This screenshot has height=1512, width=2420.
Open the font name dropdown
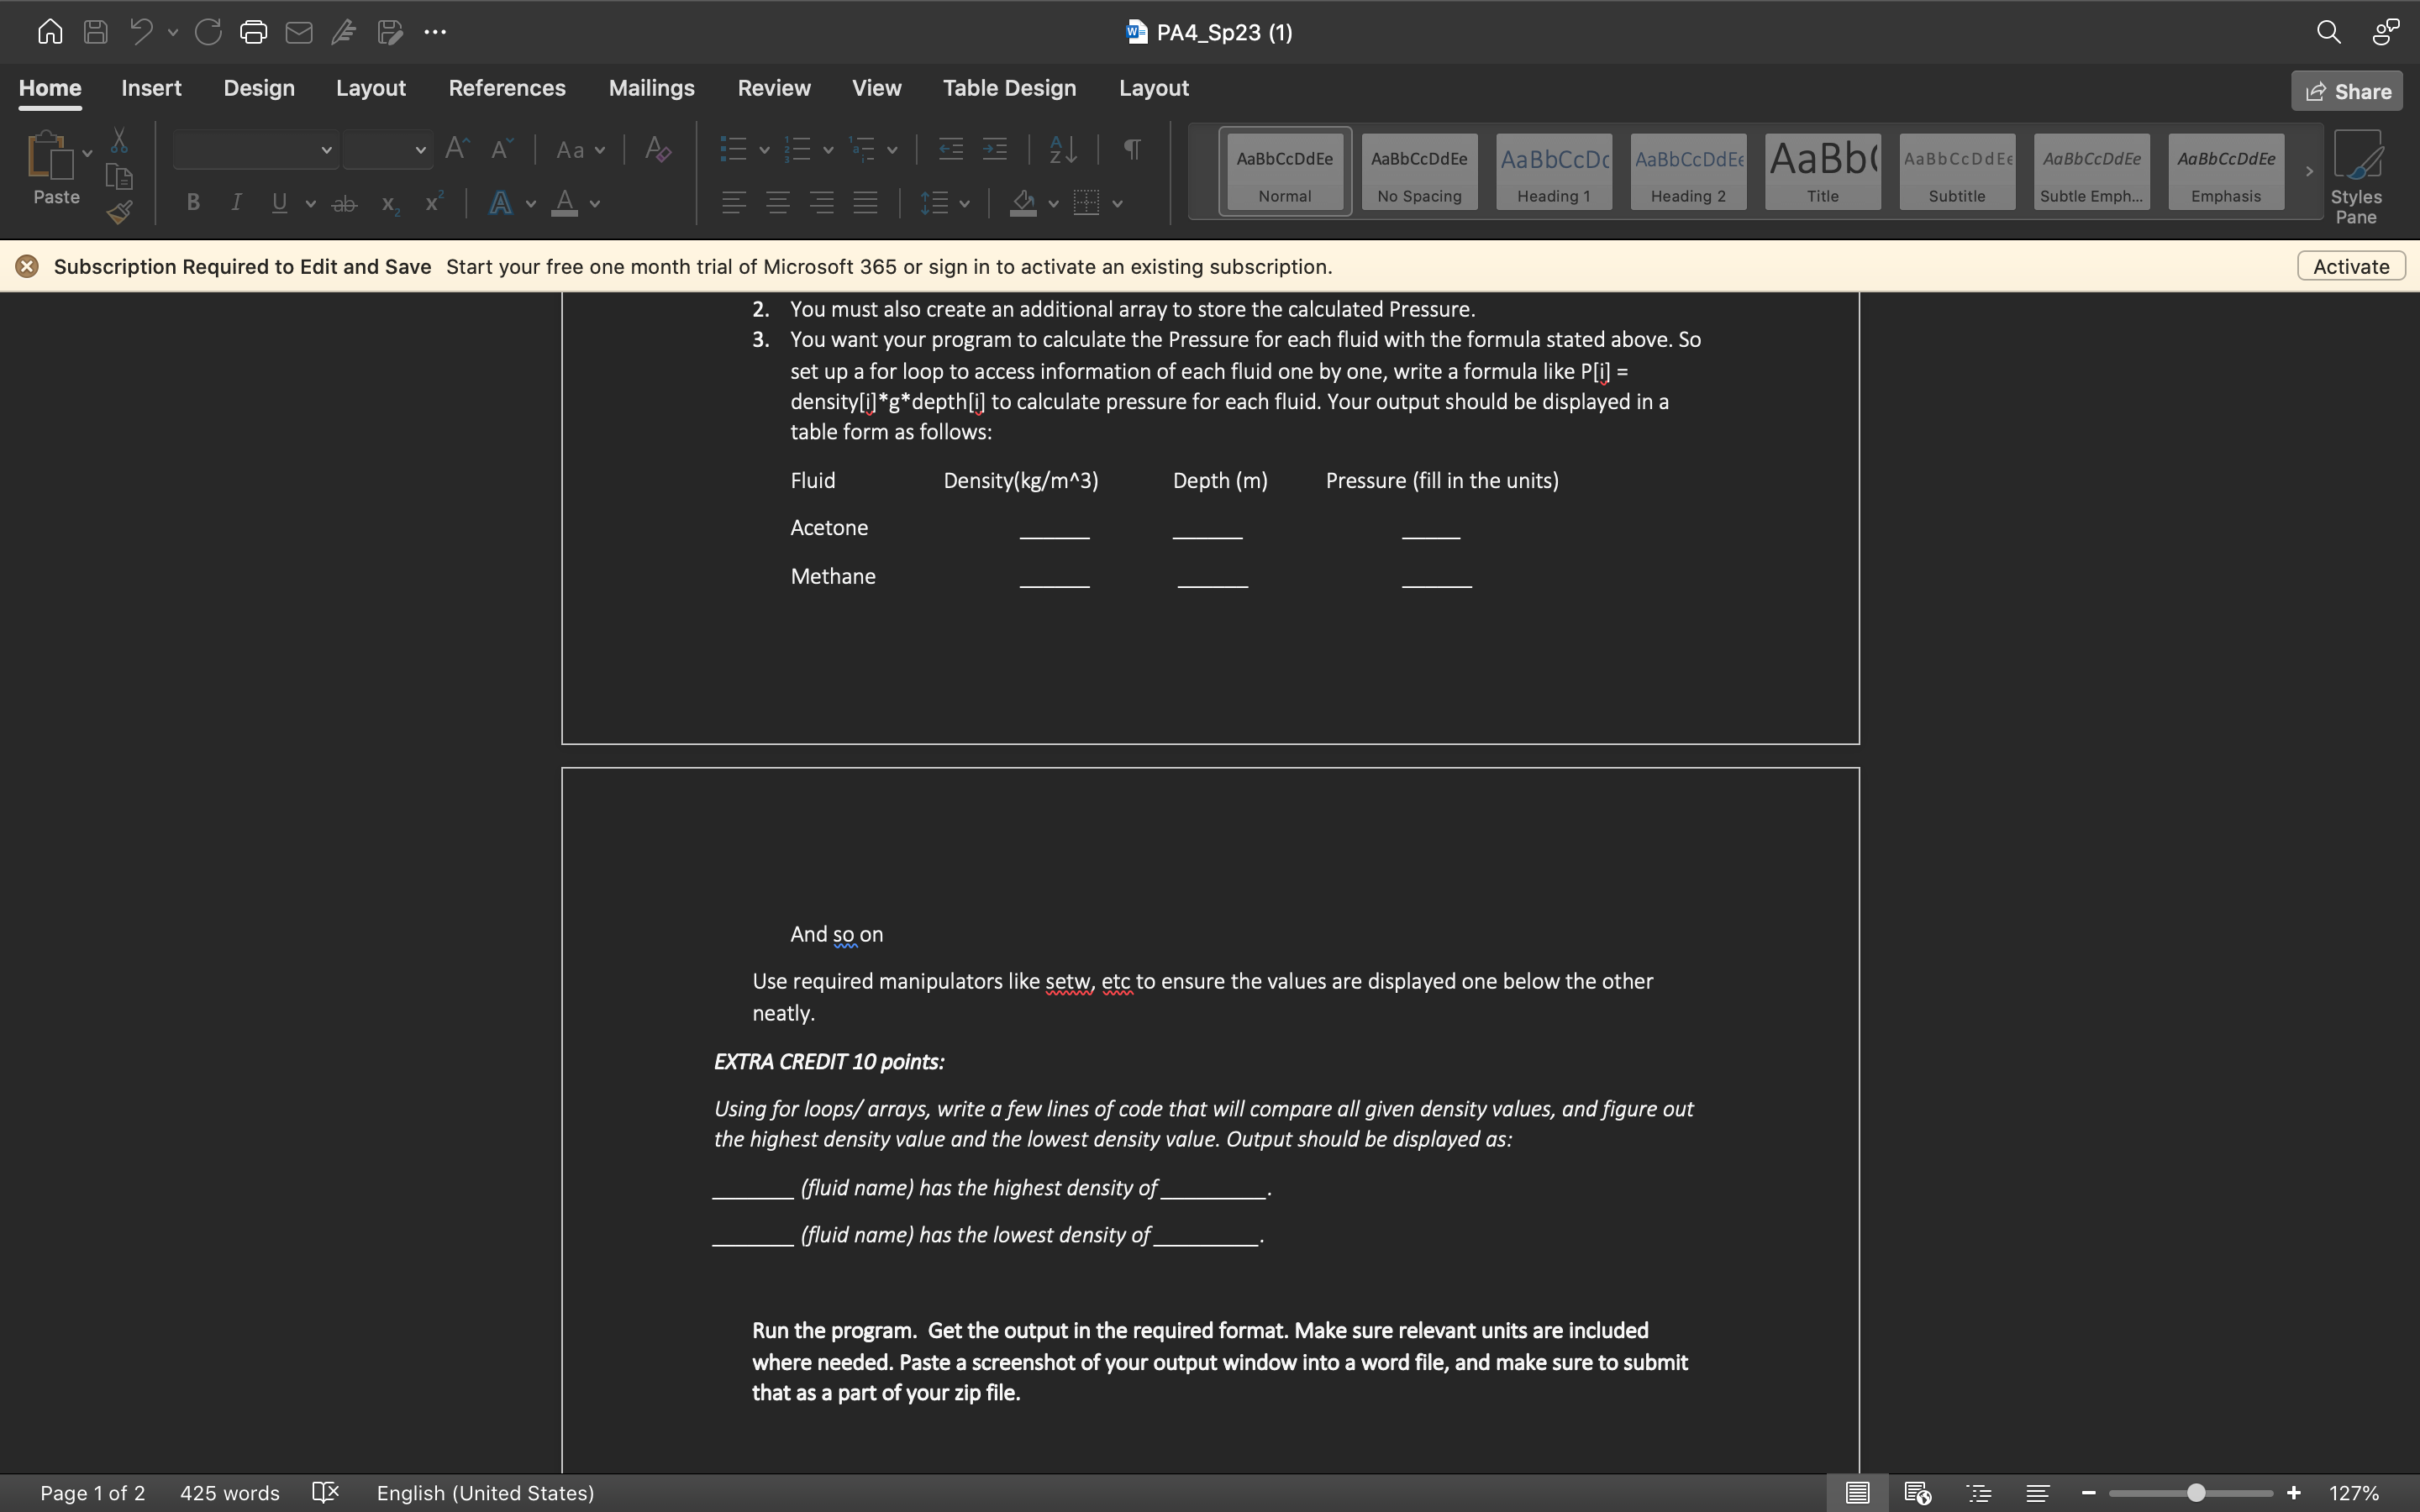pos(326,150)
